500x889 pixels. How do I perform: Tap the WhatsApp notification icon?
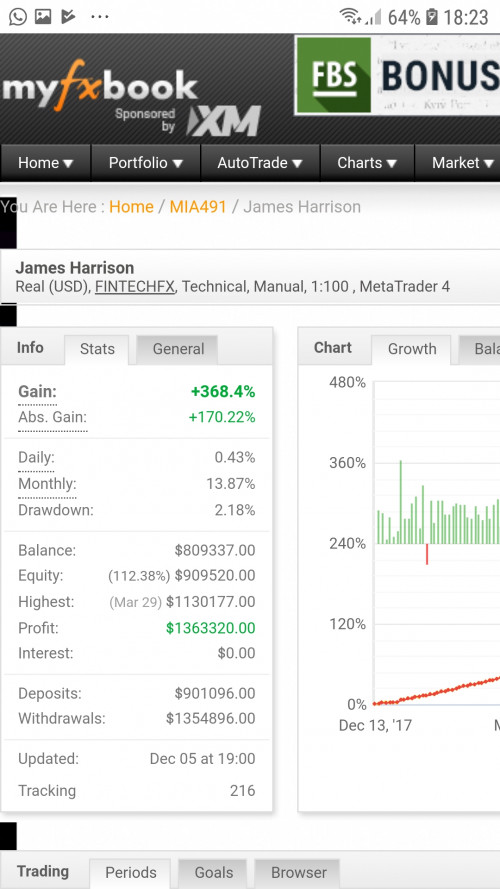tap(18, 16)
